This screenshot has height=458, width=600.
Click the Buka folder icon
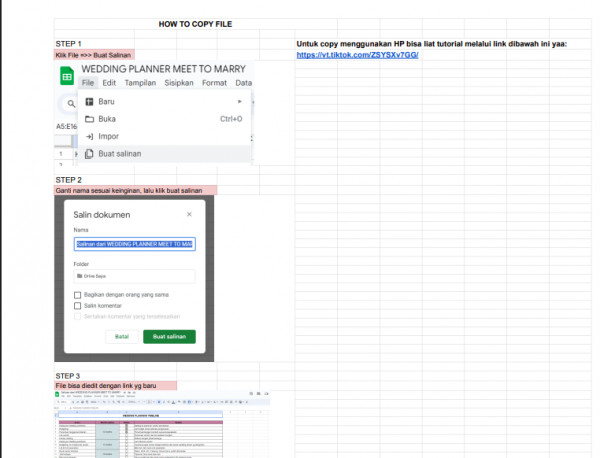(x=89, y=119)
